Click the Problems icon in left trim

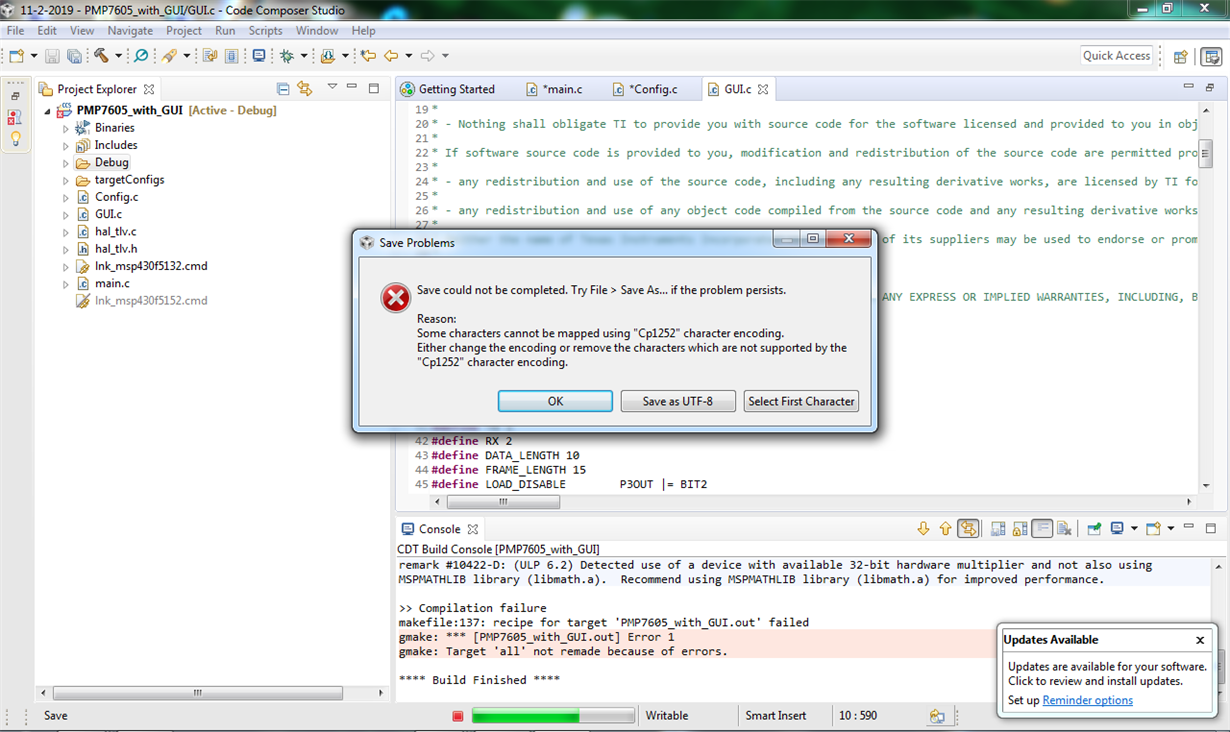pyautogui.click(x=15, y=117)
